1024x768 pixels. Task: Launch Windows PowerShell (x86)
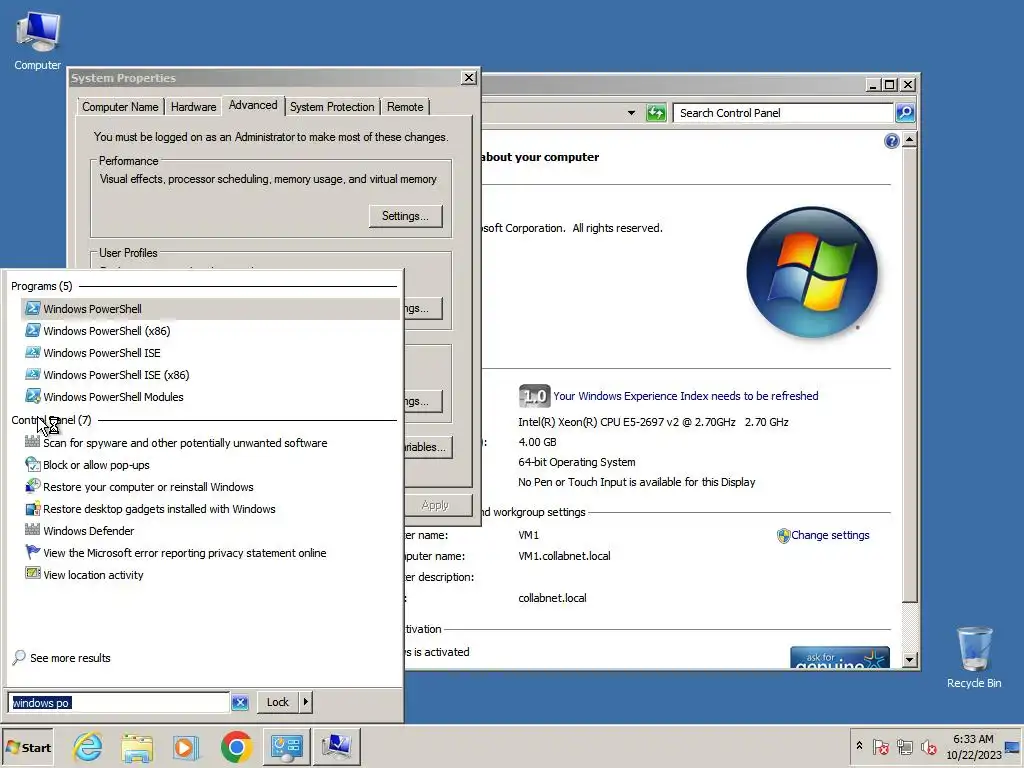click(x=210, y=331)
